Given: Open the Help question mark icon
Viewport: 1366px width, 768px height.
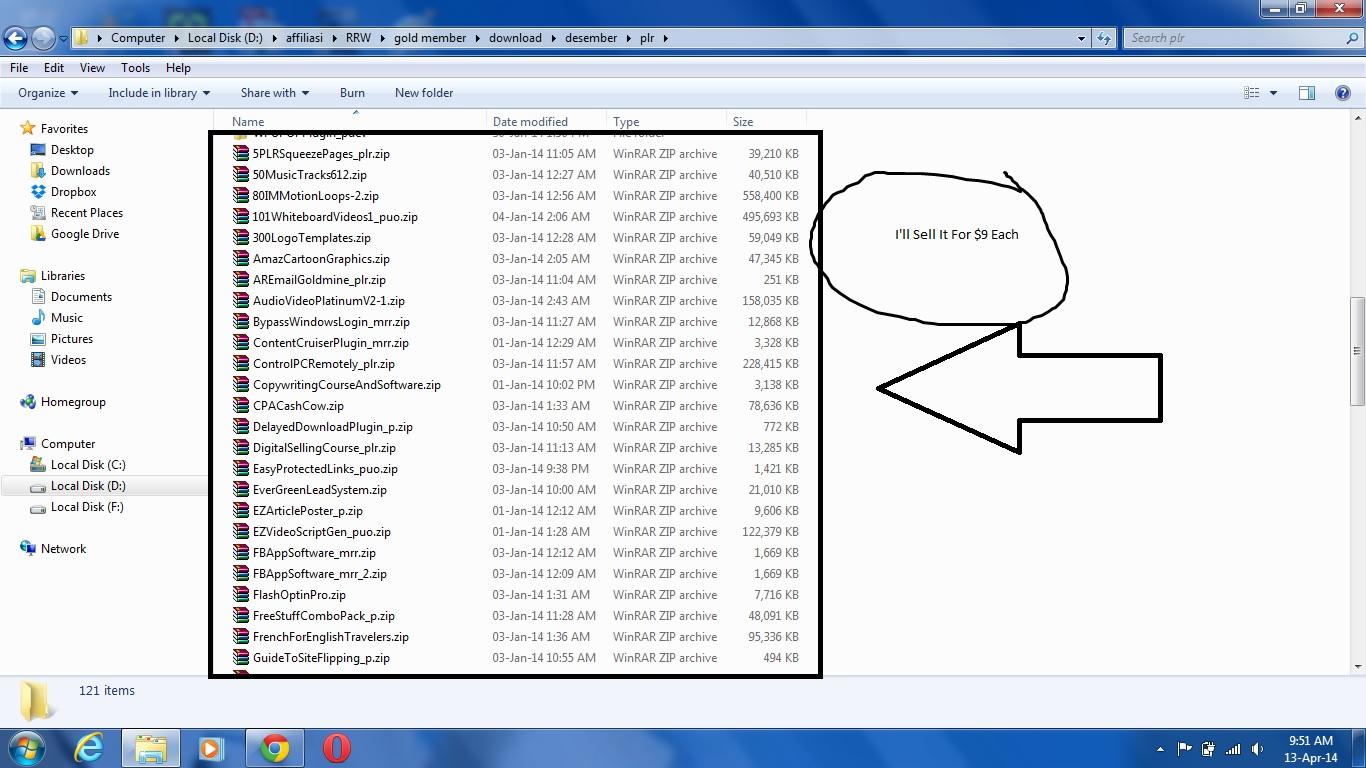Looking at the screenshot, I should (1343, 93).
